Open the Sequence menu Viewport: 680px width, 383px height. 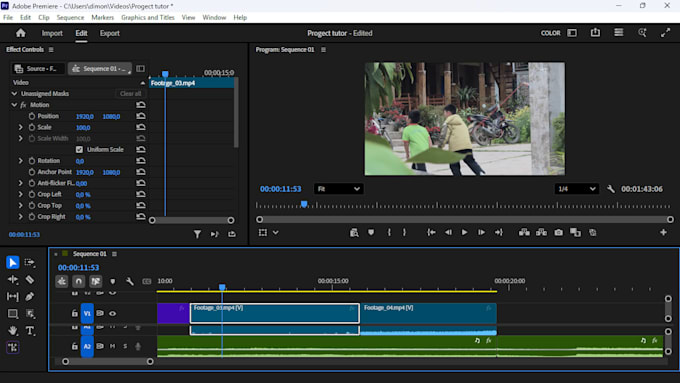(70, 17)
